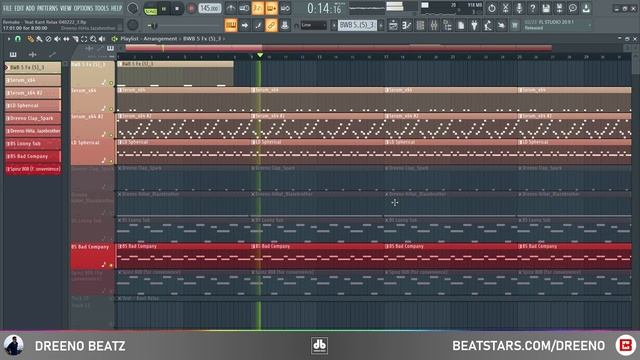This screenshot has height=360, width=640.
Task: Select previous pattern with left arrow
Action: coord(334,25)
